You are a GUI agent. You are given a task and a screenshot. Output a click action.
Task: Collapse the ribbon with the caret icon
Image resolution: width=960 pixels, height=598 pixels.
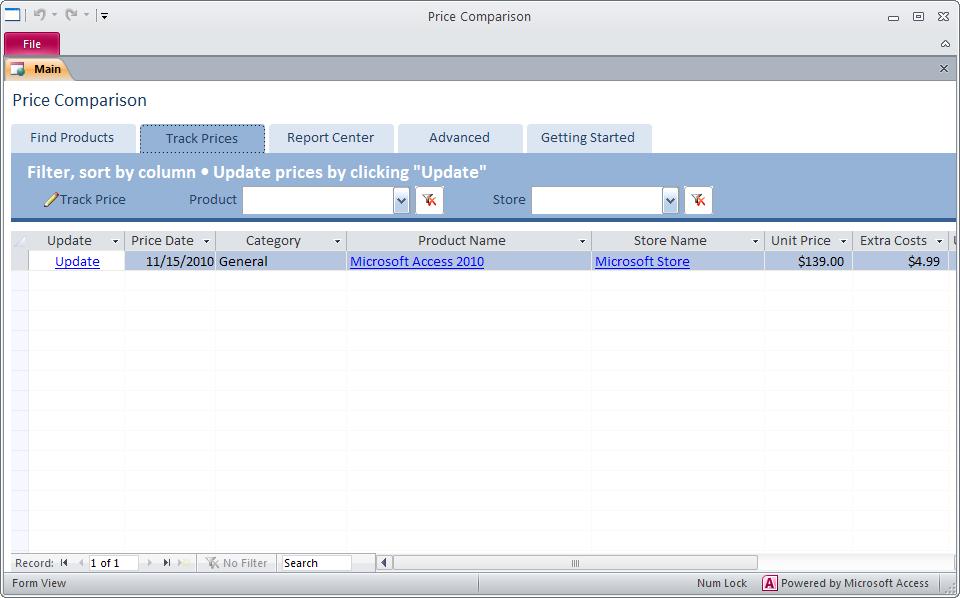tap(945, 43)
